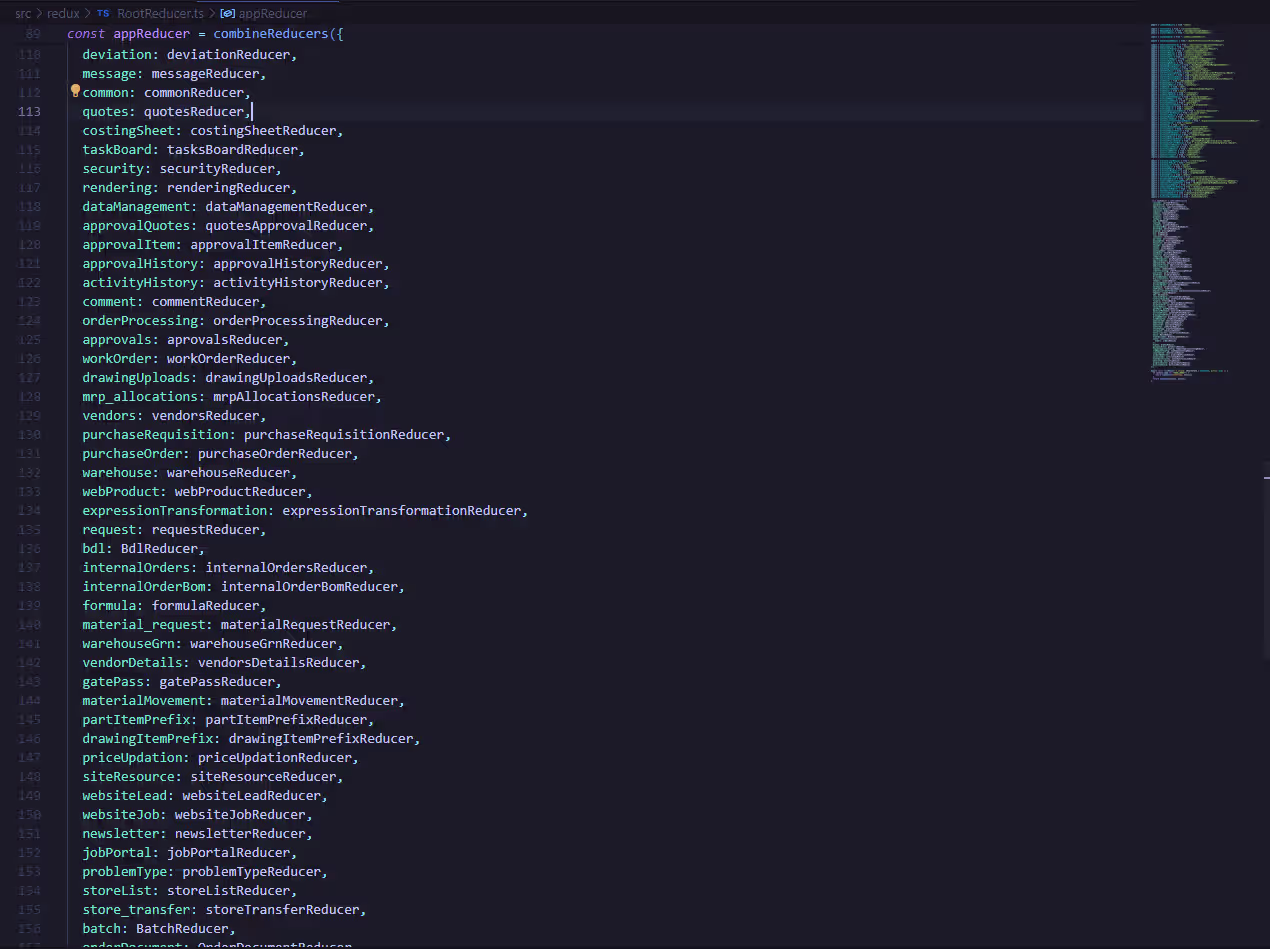Click activityHistoryReducer

coord(298,282)
